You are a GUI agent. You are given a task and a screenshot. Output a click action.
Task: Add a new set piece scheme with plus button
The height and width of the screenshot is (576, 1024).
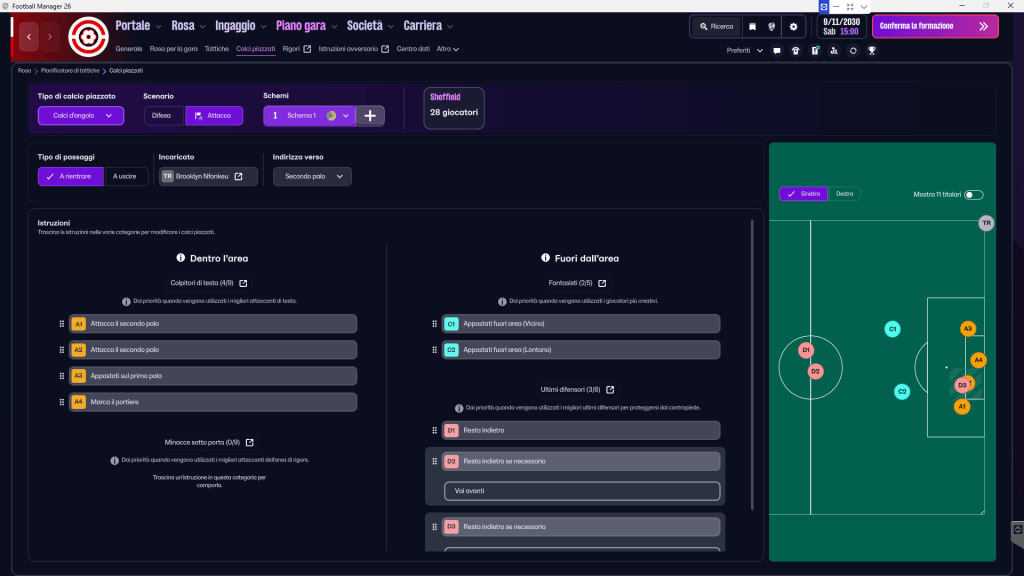coord(370,116)
